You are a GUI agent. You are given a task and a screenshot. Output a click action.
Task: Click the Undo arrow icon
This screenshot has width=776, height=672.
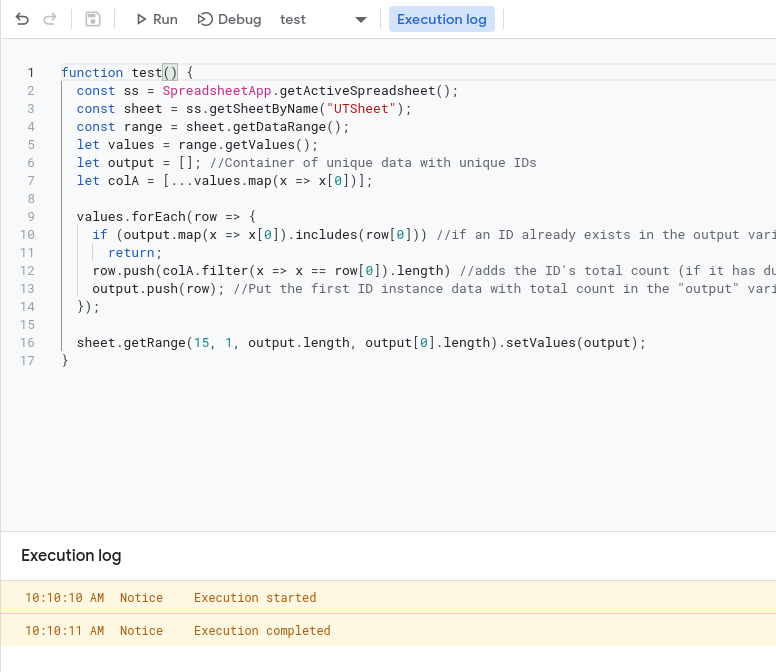tap(22, 19)
